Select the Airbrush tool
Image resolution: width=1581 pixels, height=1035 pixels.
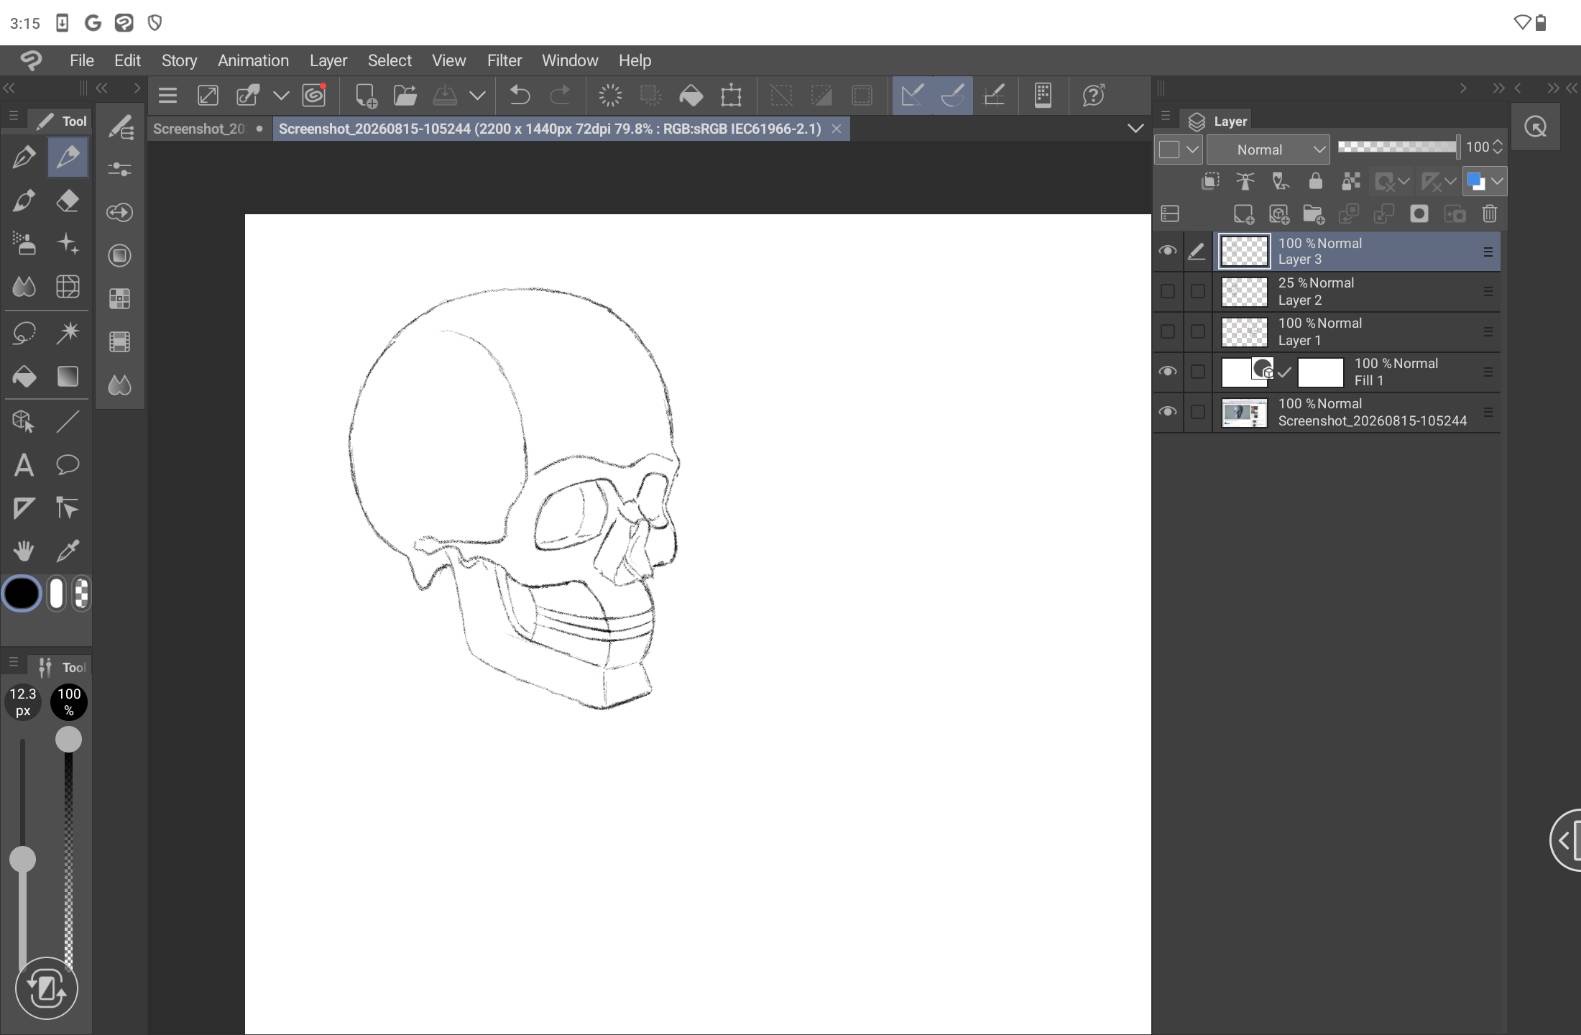[x=24, y=243]
